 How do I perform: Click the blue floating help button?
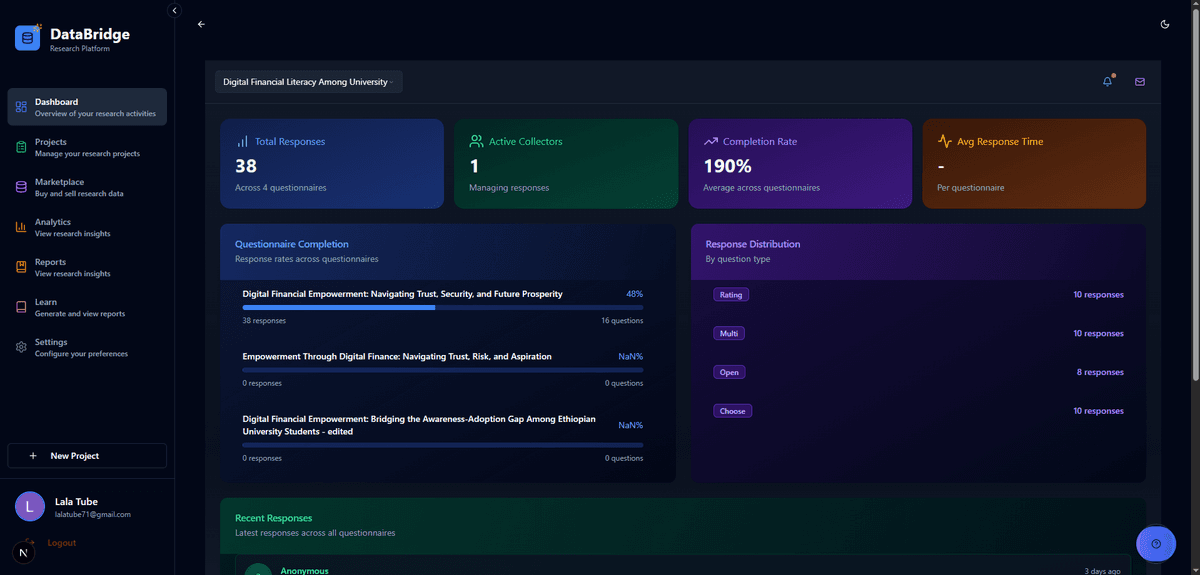coord(1156,544)
